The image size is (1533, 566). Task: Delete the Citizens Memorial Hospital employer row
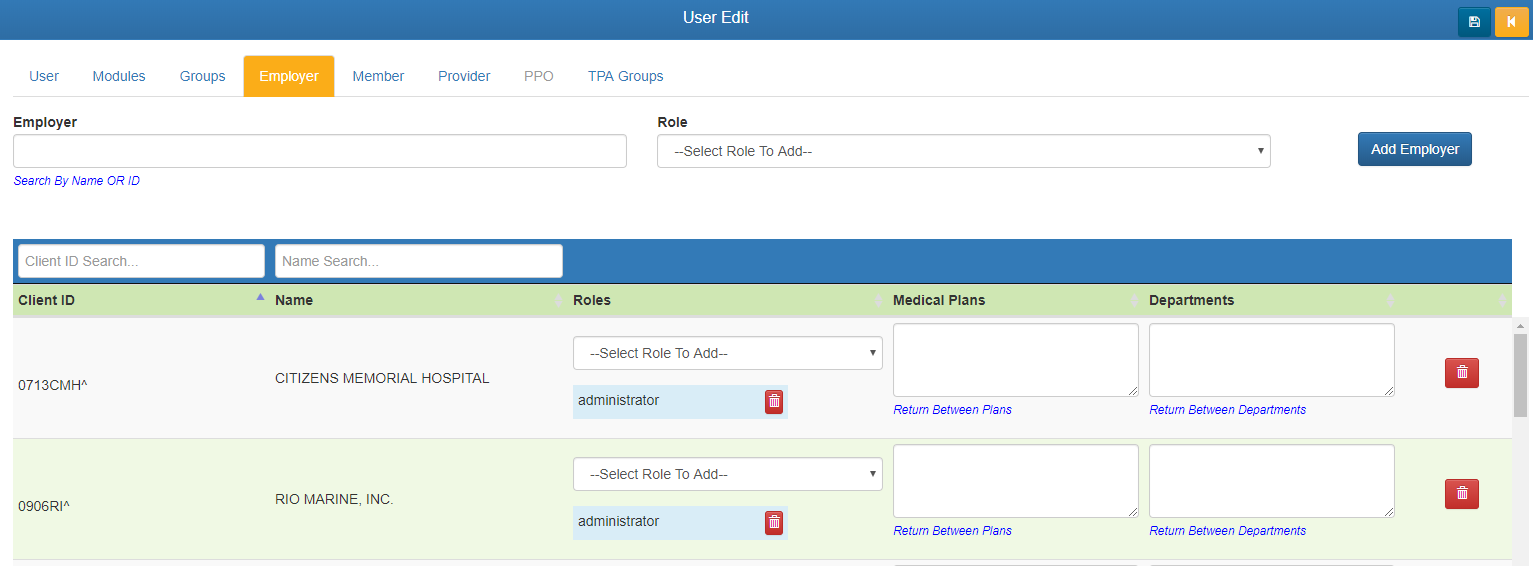click(x=1461, y=373)
